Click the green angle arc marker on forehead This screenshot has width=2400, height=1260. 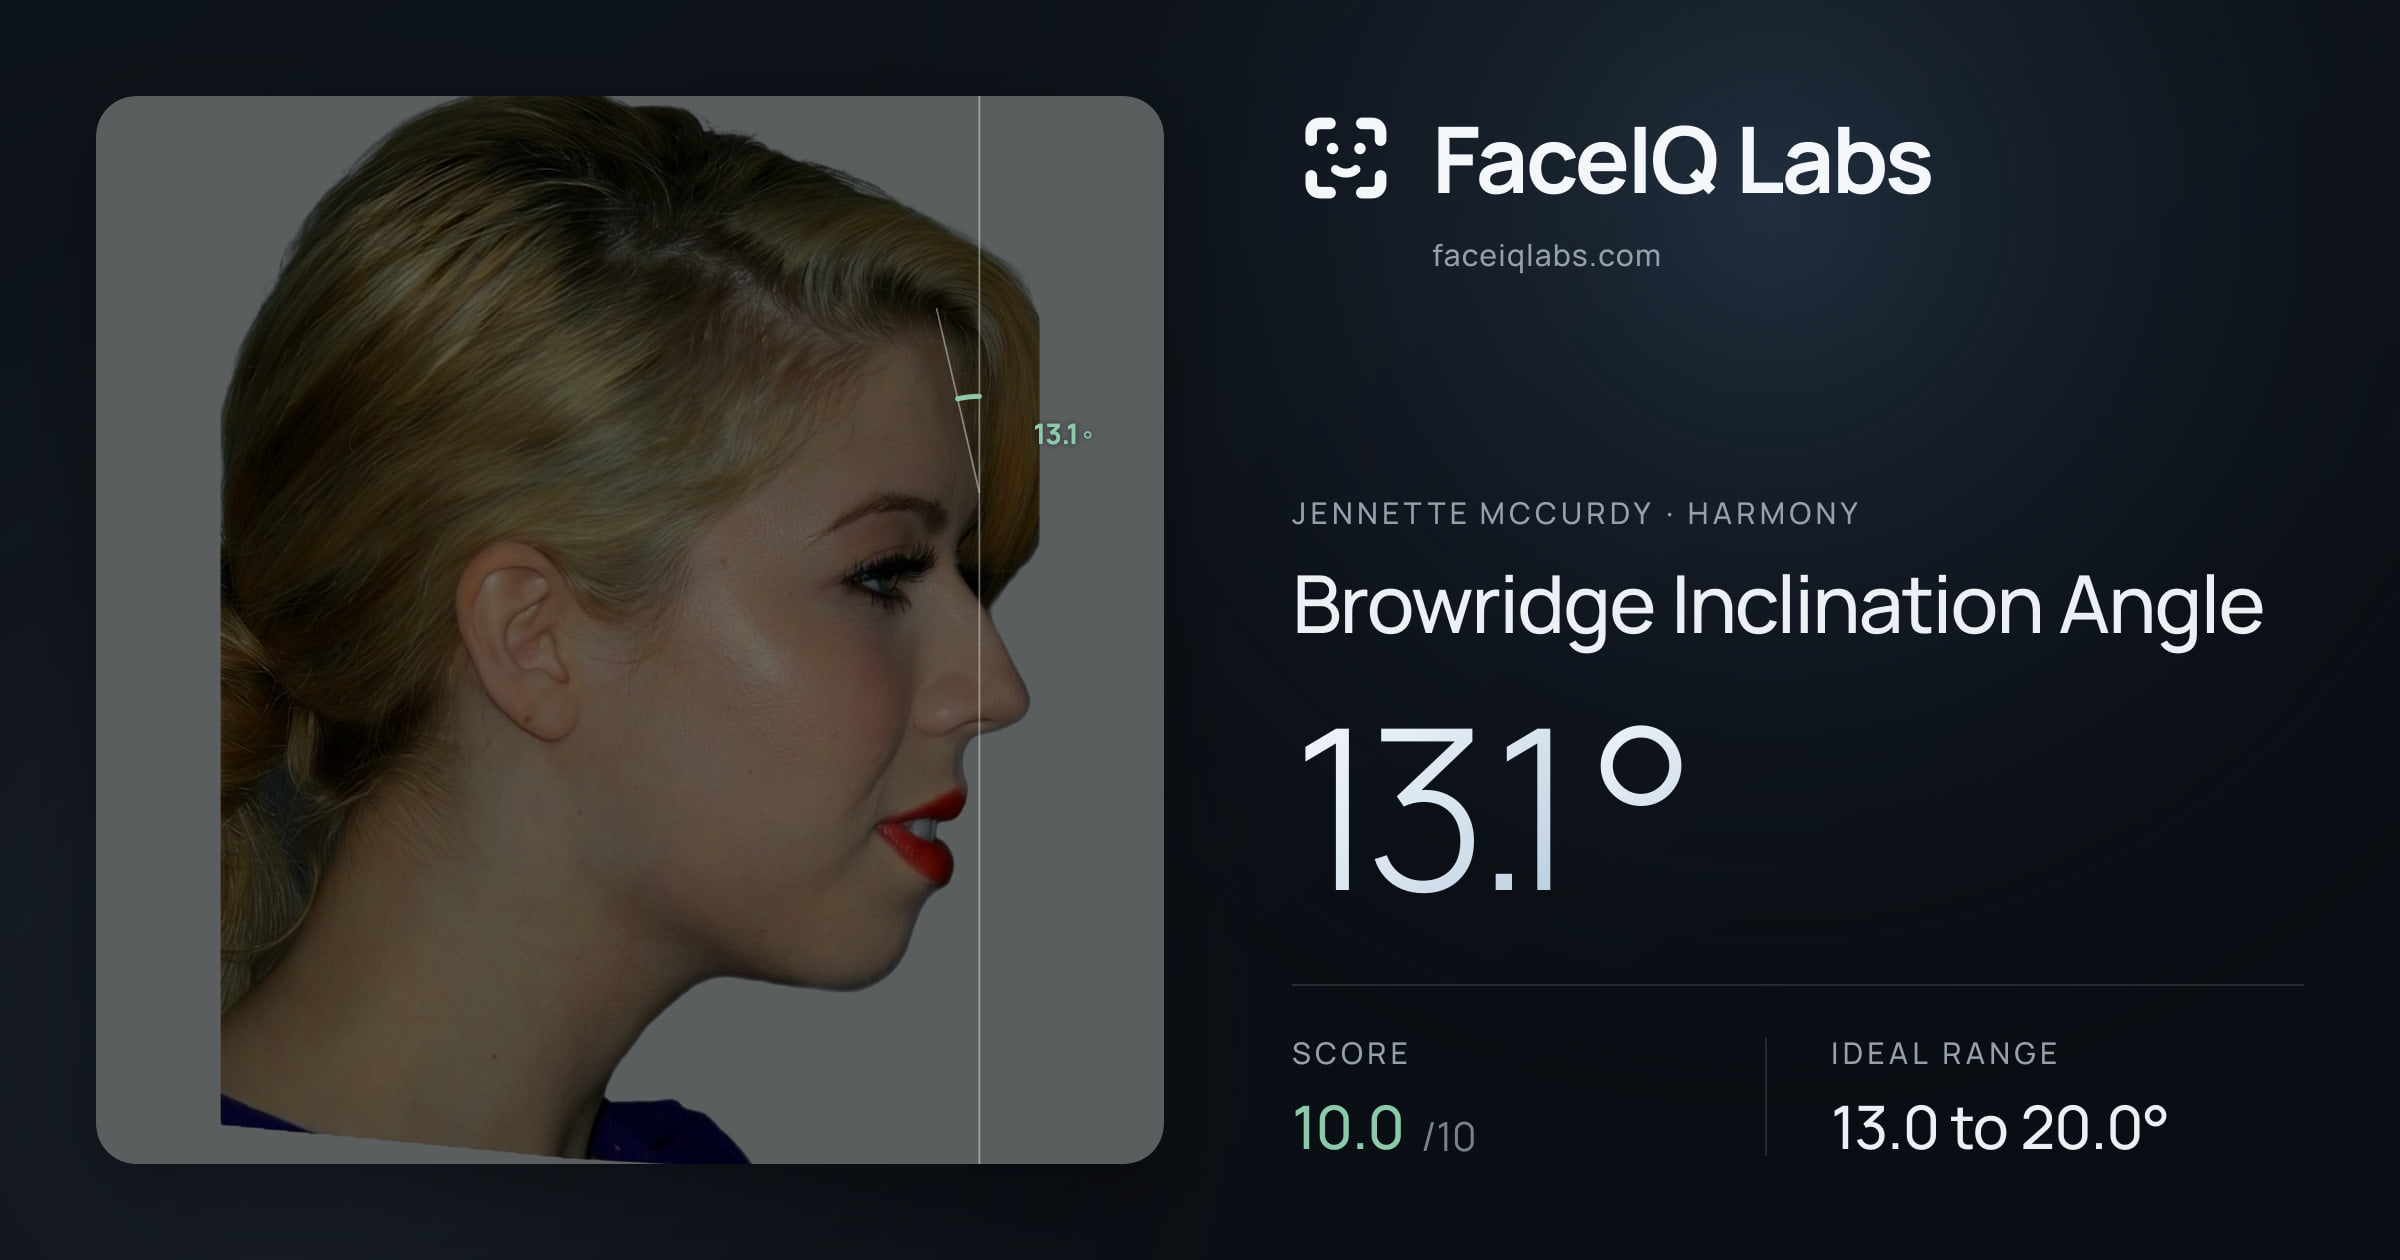tap(968, 398)
